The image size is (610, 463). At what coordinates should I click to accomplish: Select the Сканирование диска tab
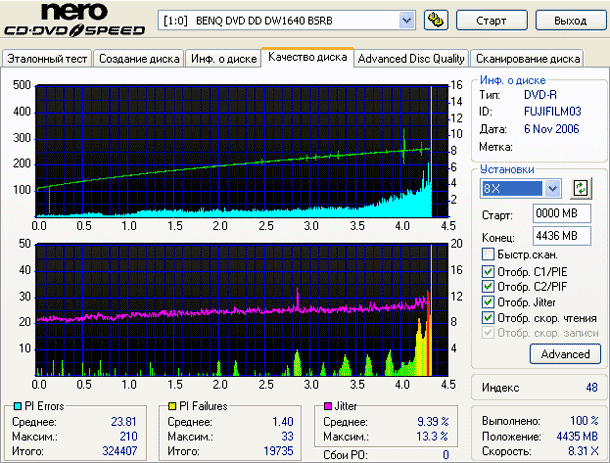(x=527, y=59)
